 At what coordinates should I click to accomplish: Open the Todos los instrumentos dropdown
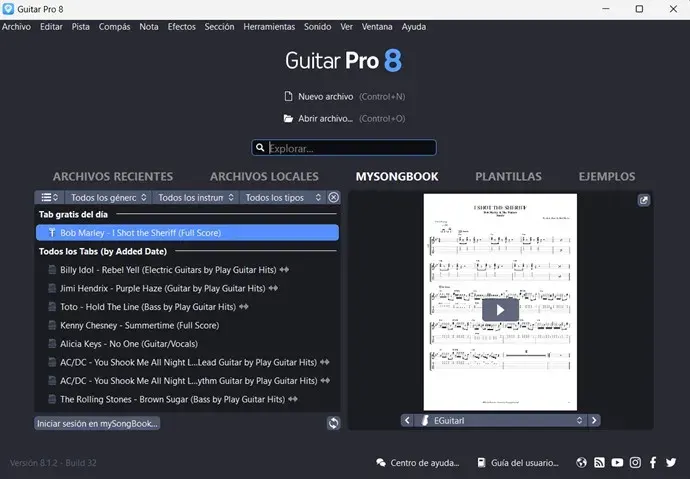pyautogui.click(x=196, y=197)
